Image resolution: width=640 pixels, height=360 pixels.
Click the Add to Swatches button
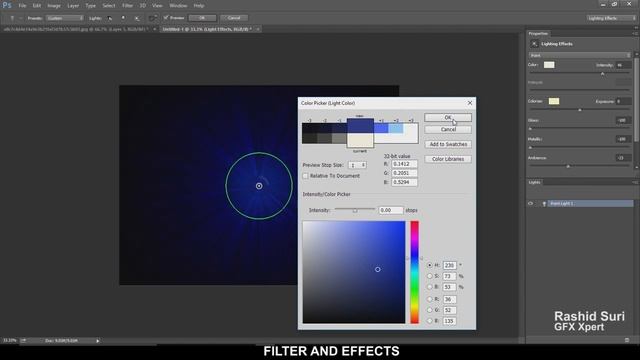pos(448,144)
